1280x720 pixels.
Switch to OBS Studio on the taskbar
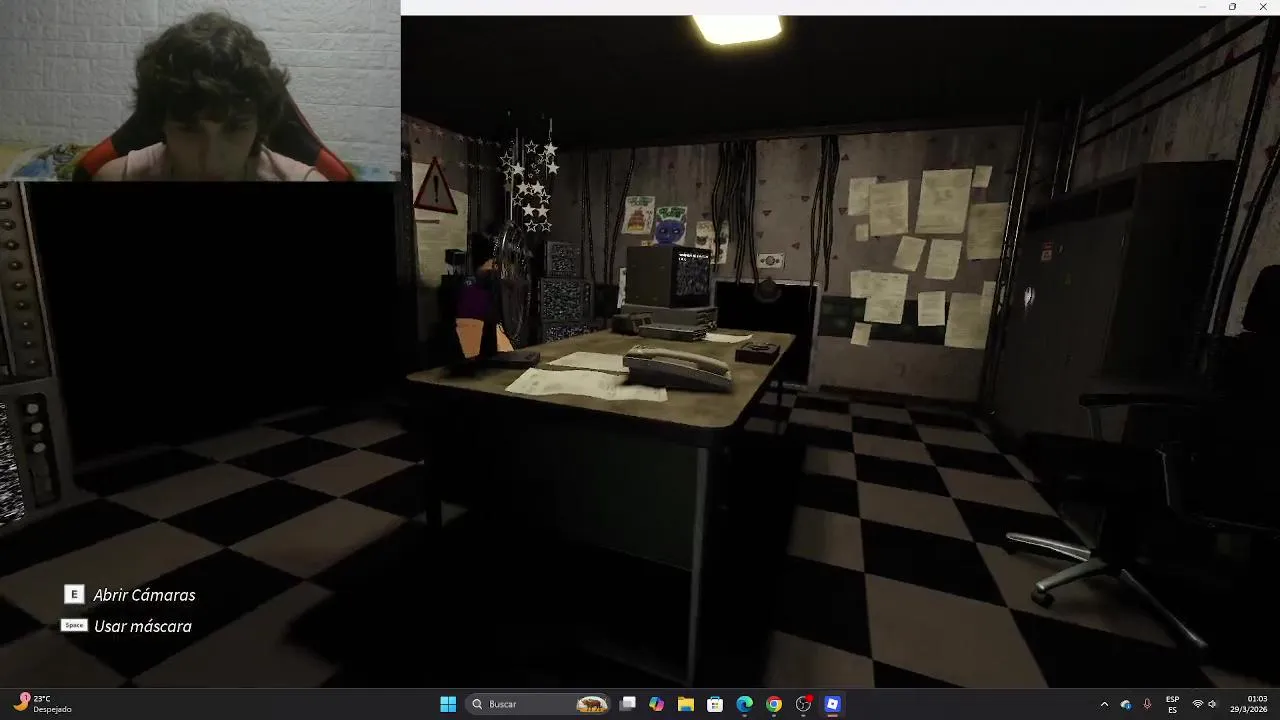tap(803, 704)
